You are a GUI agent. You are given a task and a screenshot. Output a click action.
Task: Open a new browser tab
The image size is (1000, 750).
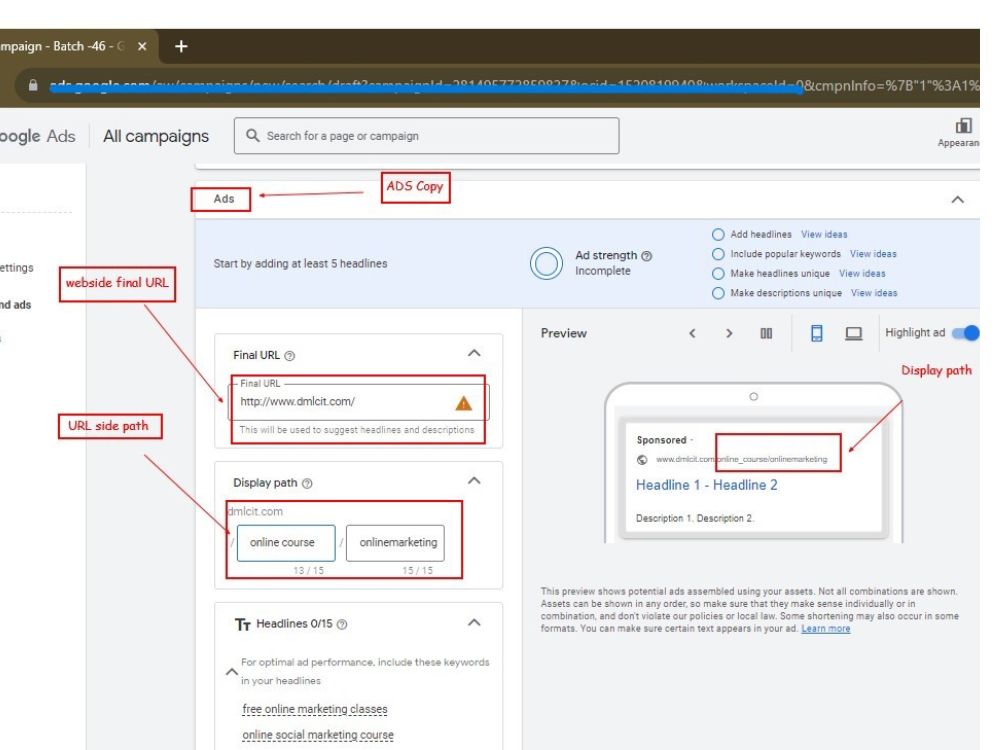pos(181,46)
